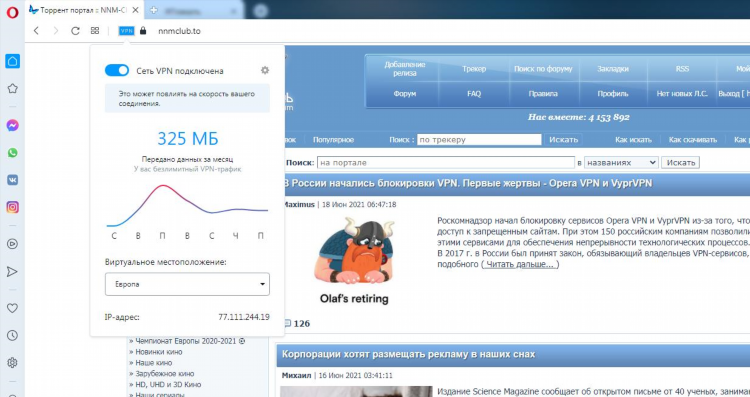Click the comments icon next to 126
The image size is (750, 397).
click(x=287, y=323)
